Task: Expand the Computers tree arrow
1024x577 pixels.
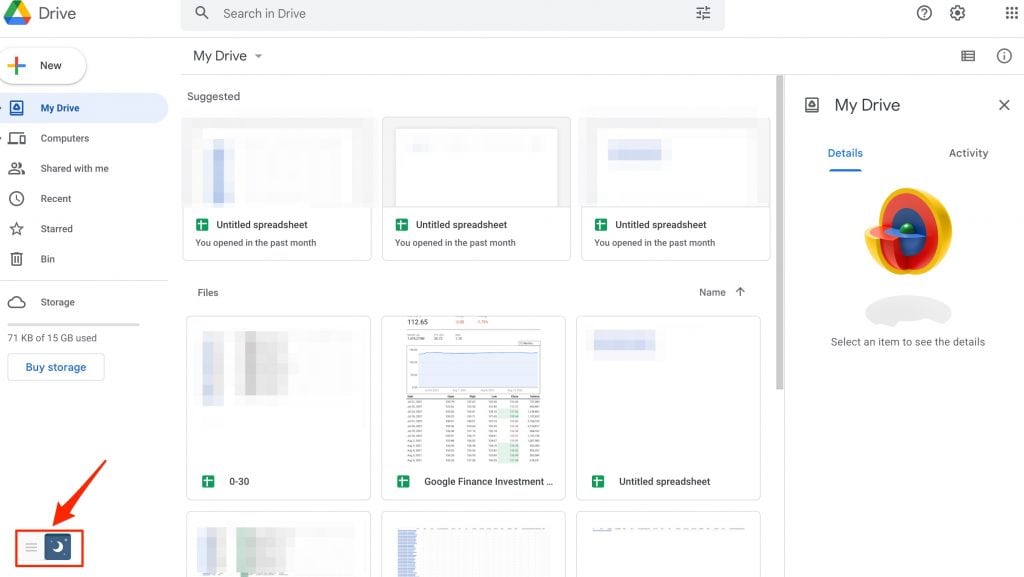Action: (x=1, y=138)
